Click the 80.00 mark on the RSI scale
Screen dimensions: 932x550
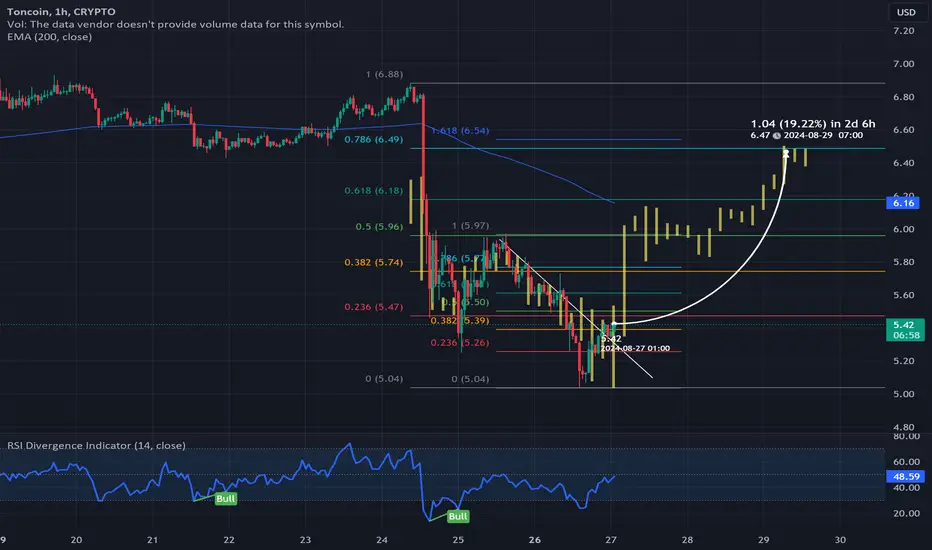906,436
